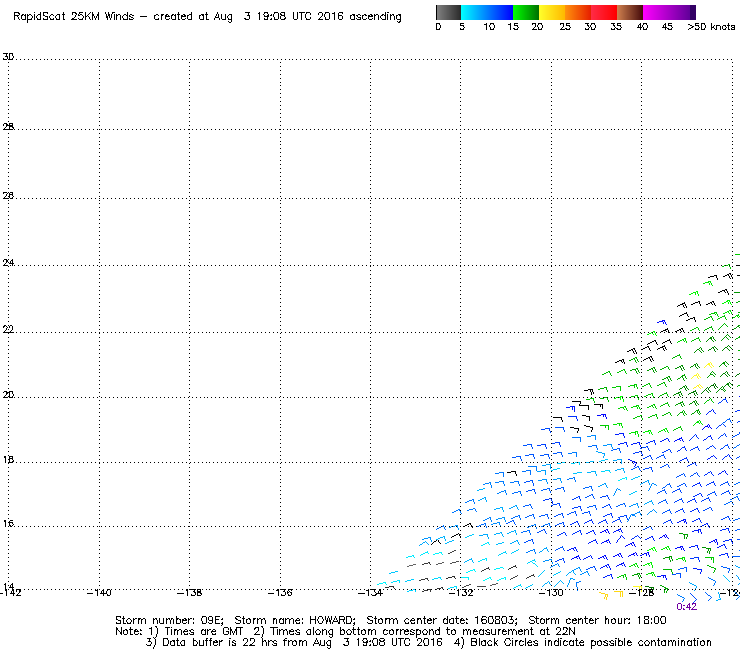The width and height of the screenshot is (740, 650).
Task: Click the legend label 10
Action: coord(489,27)
